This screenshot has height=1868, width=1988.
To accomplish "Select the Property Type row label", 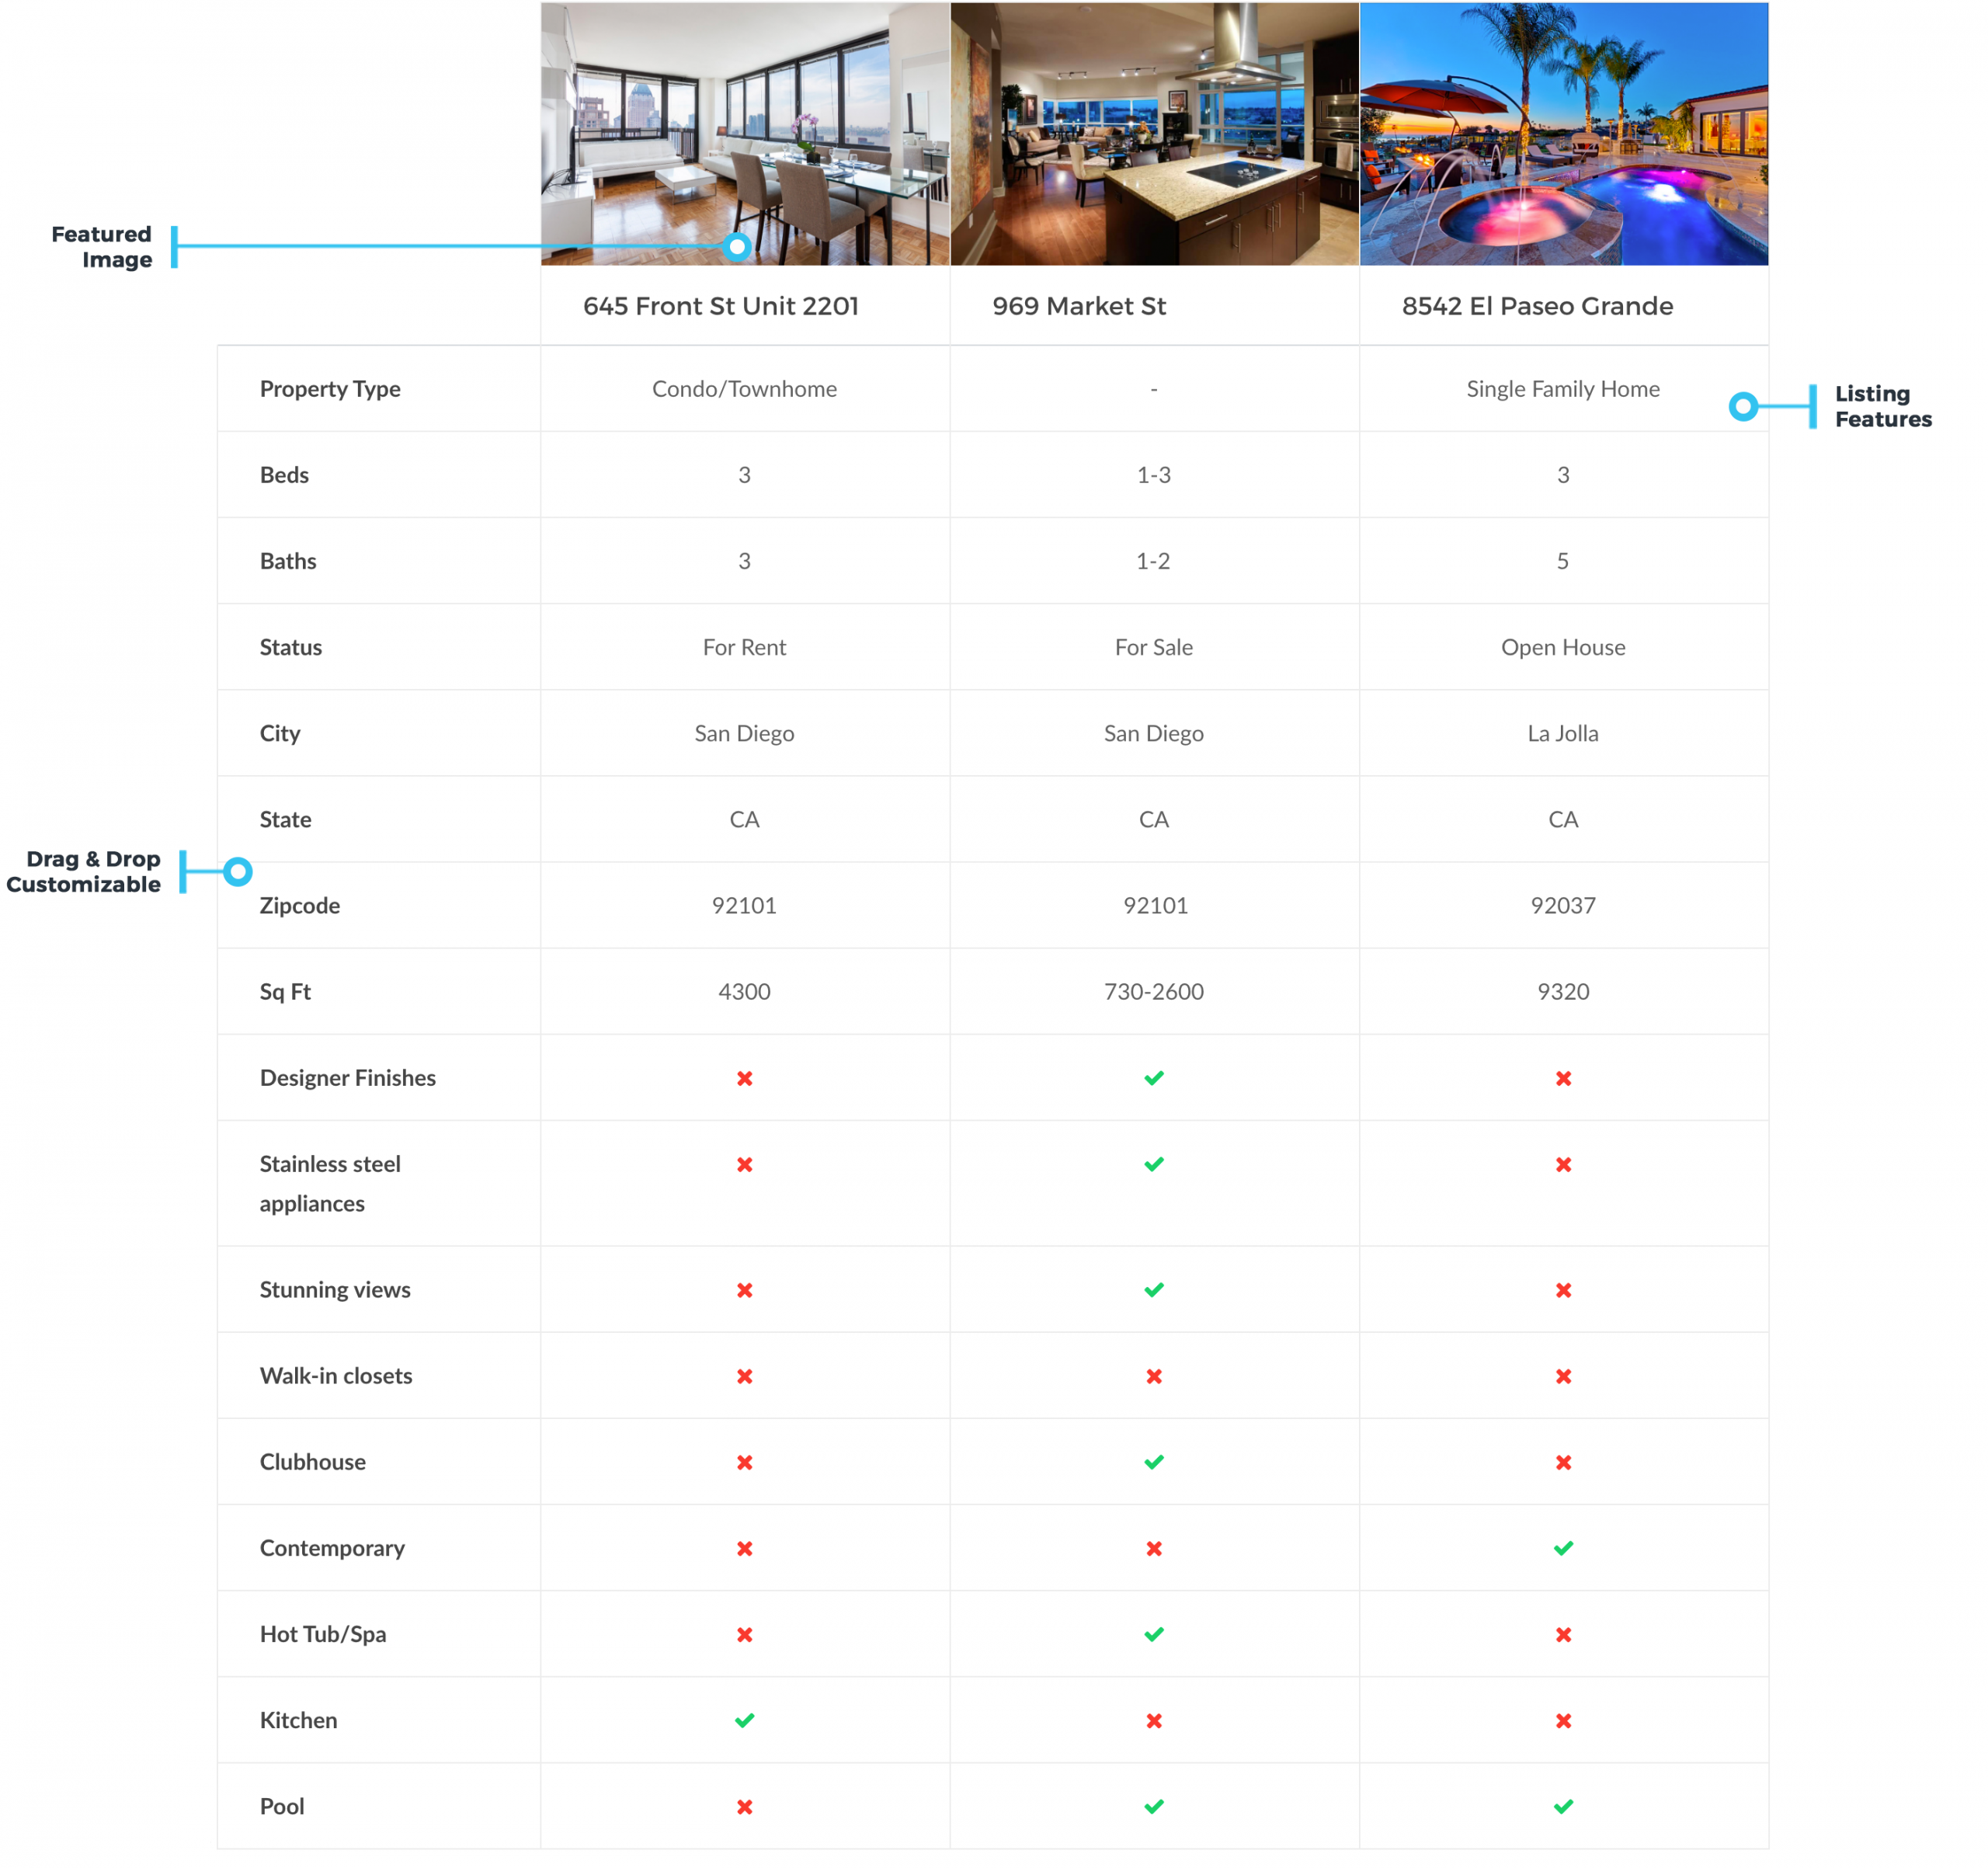I will 329,389.
